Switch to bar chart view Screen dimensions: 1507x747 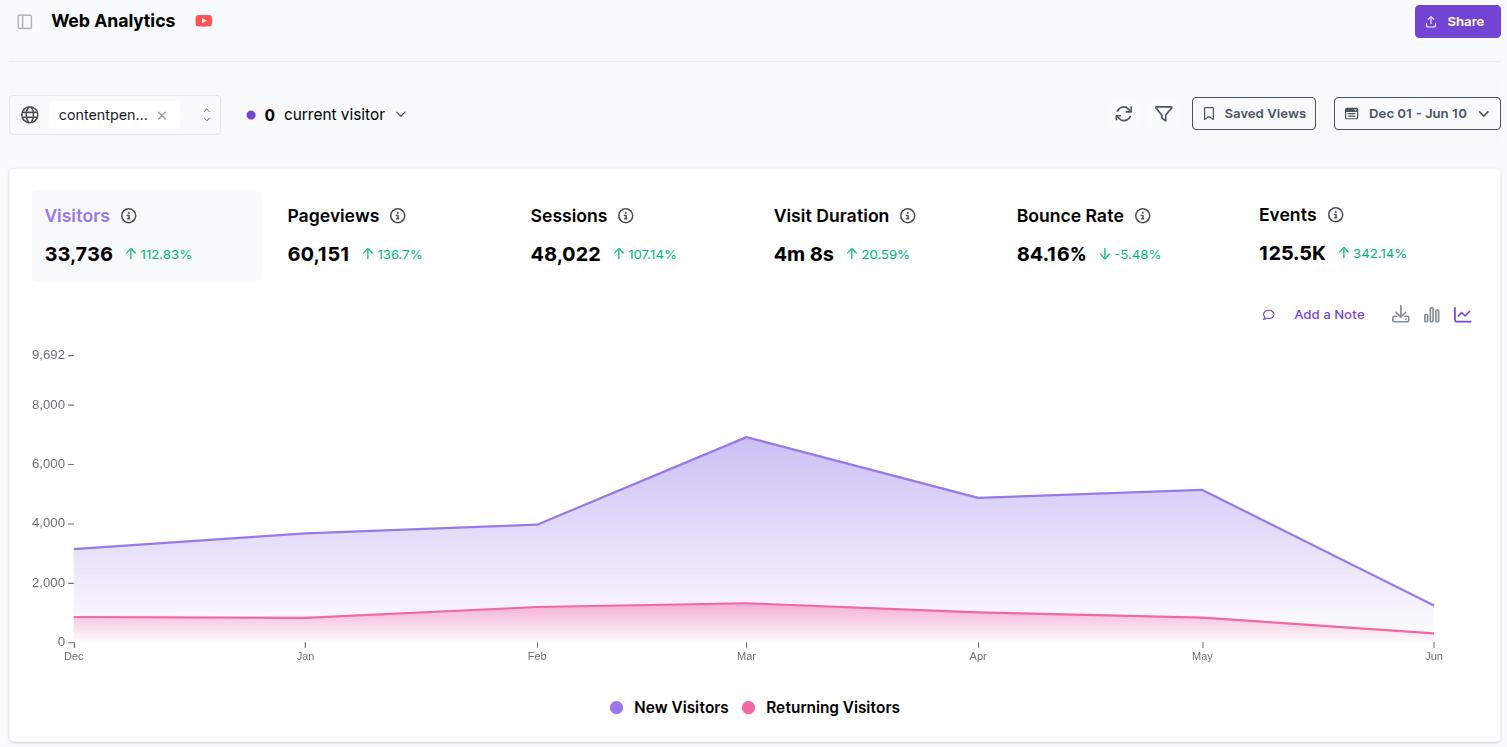(1432, 315)
